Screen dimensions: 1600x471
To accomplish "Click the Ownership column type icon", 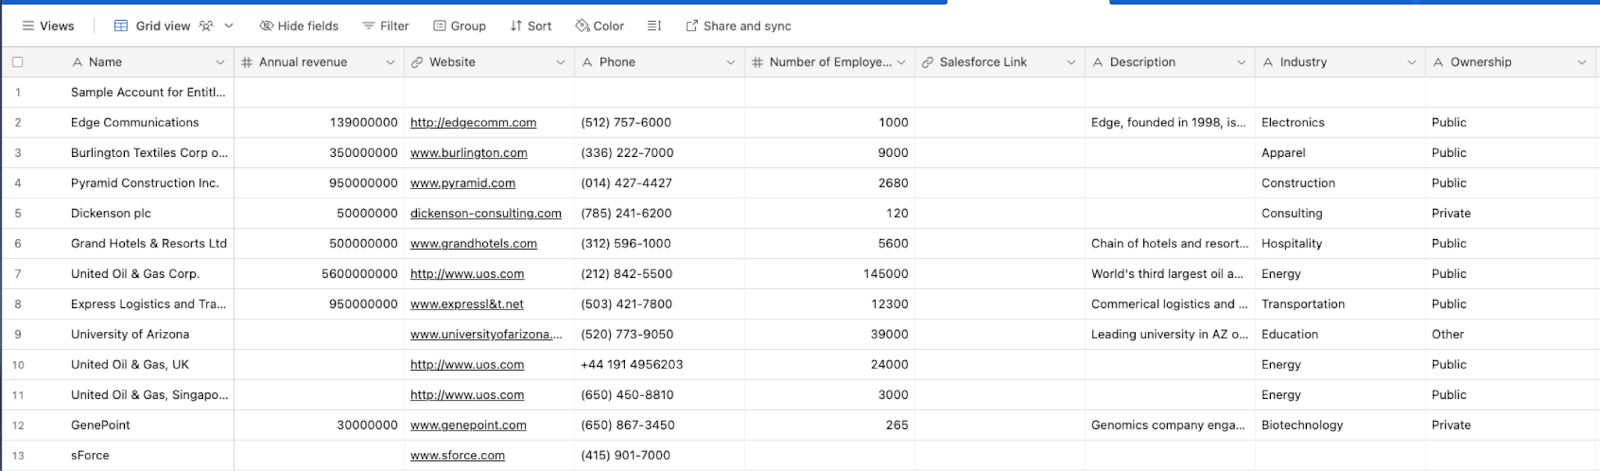I will point(1437,62).
